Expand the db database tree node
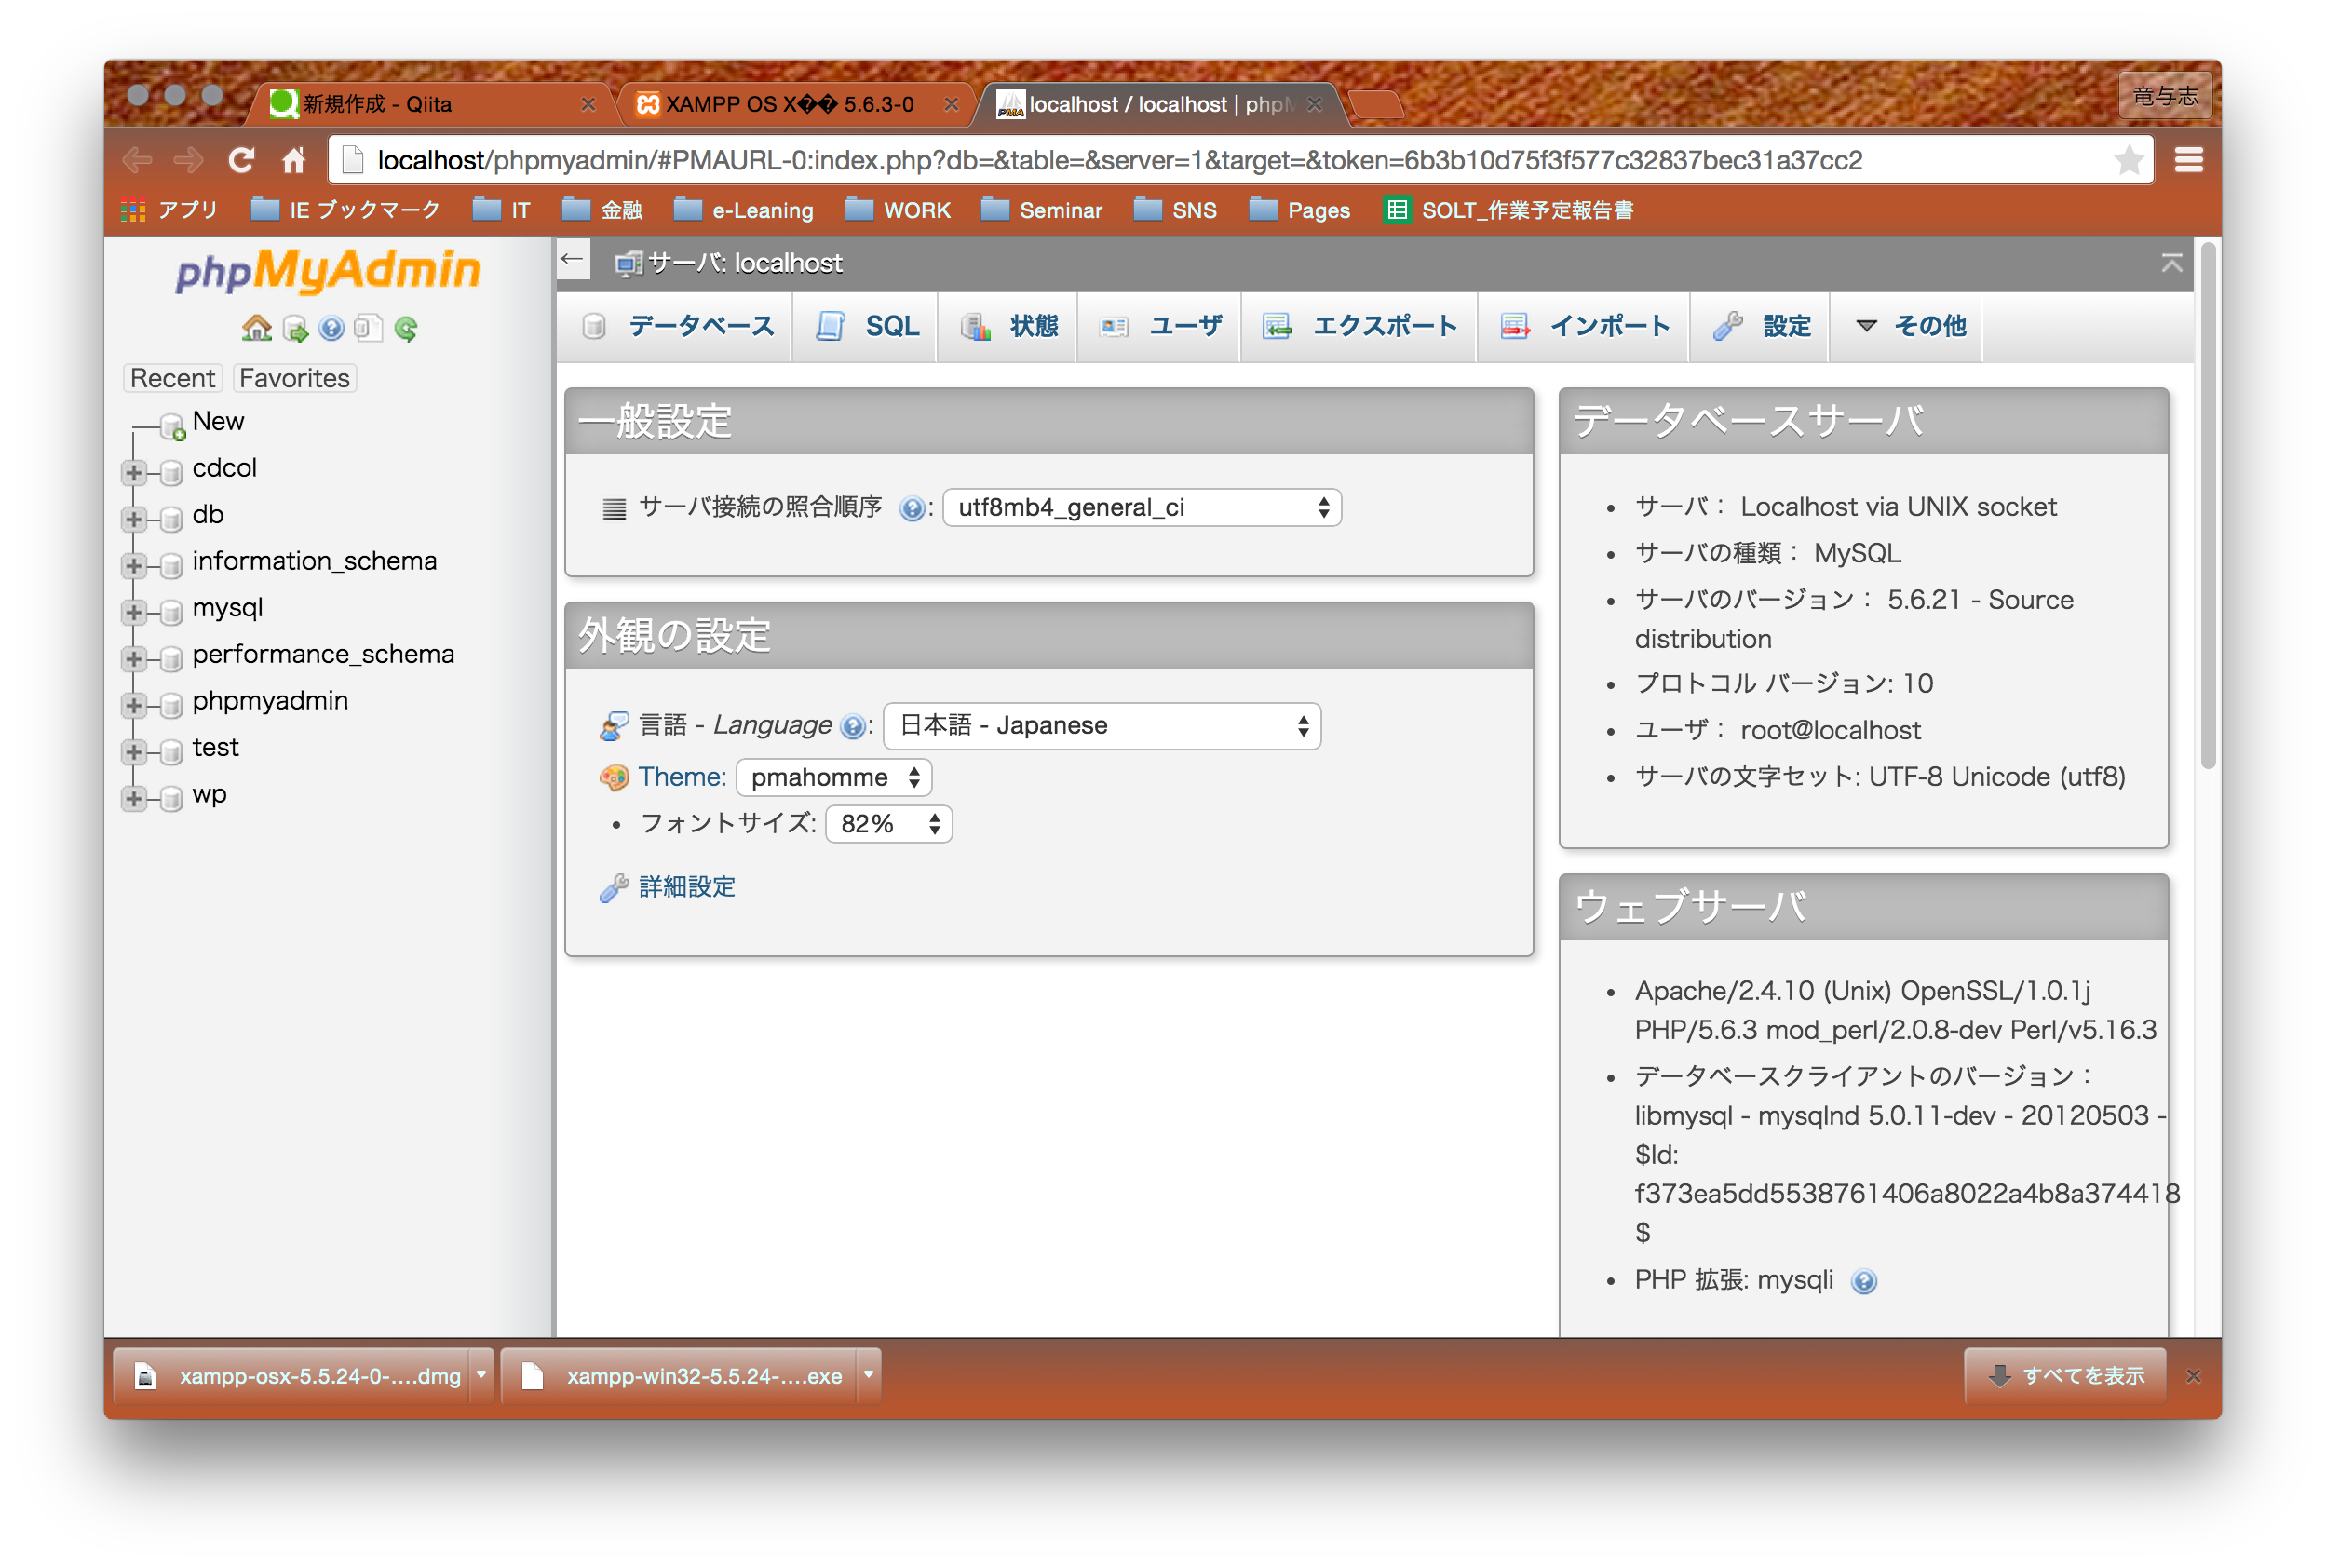Image resolution: width=2326 pixels, height=1568 pixels. (x=134, y=518)
